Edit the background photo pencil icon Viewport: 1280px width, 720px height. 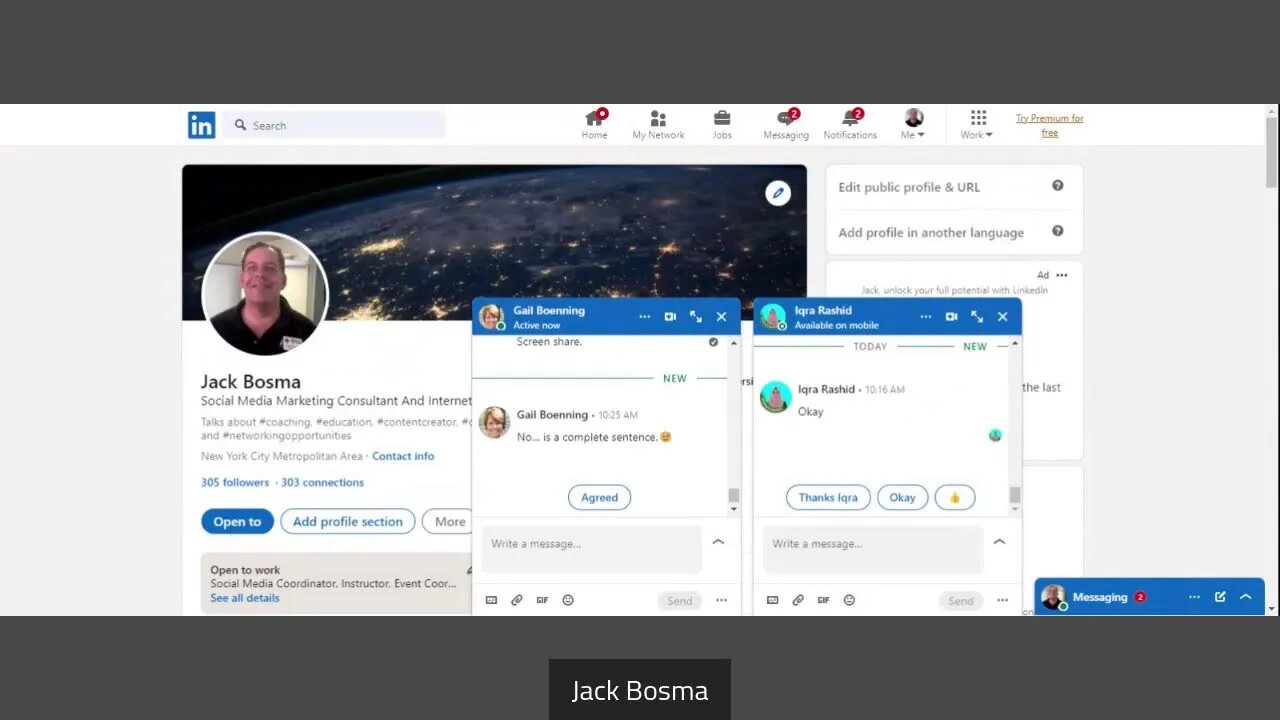[x=778, y=193]
